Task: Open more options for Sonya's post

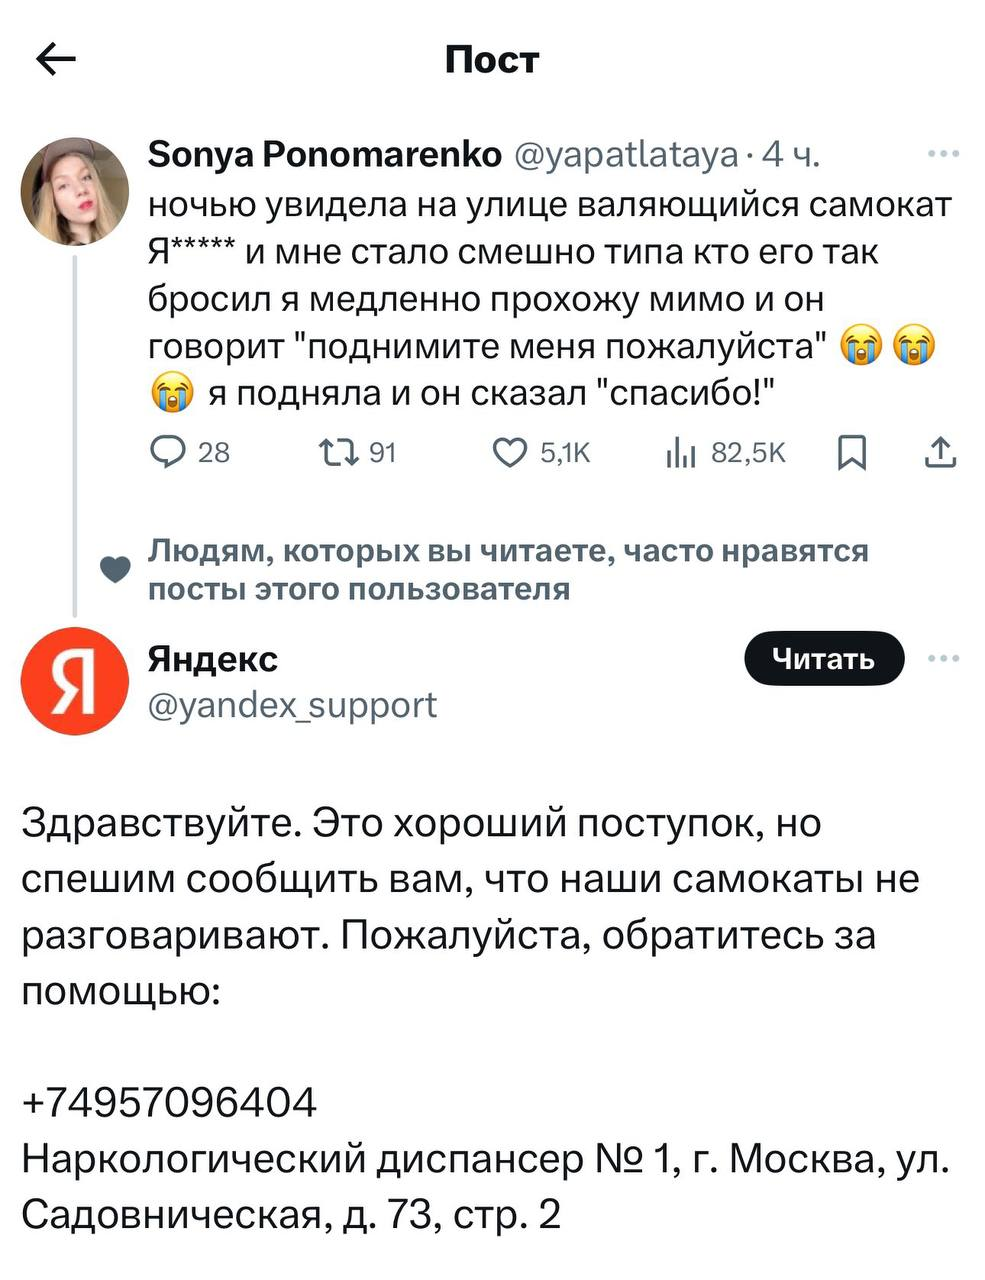Action: (x=943, y=154)
